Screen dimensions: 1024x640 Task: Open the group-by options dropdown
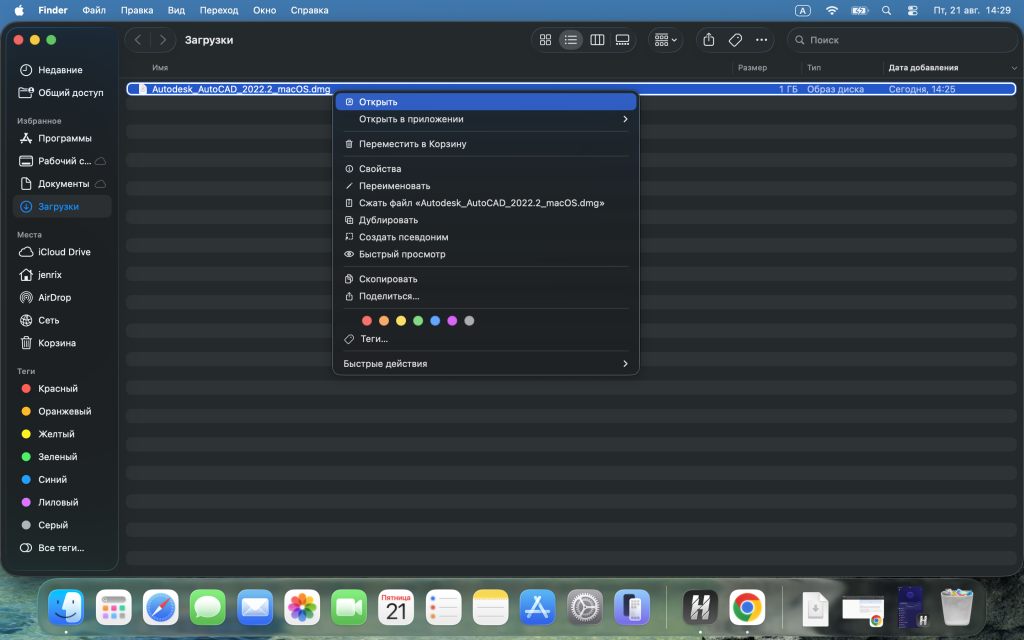(x=665, y=40)
